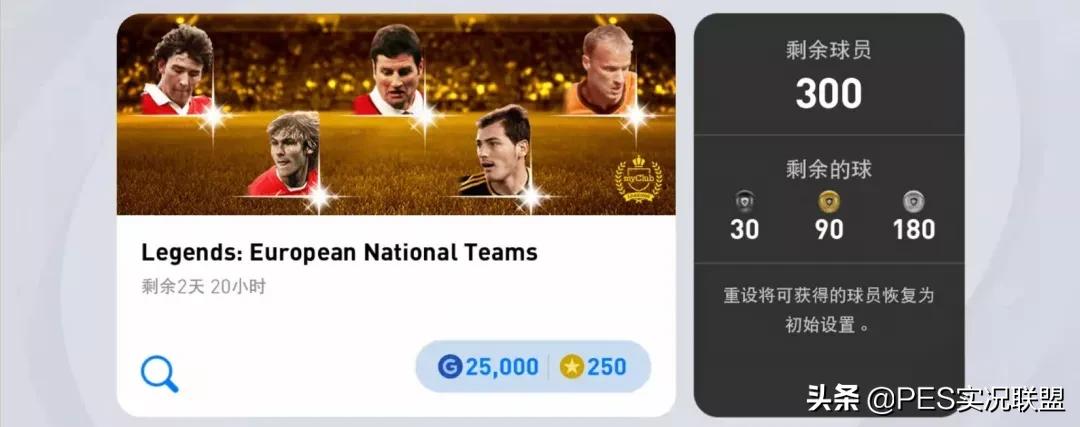Select the silver ball icon above 180
1080x427 pixels.
click(x=913, y=201)
